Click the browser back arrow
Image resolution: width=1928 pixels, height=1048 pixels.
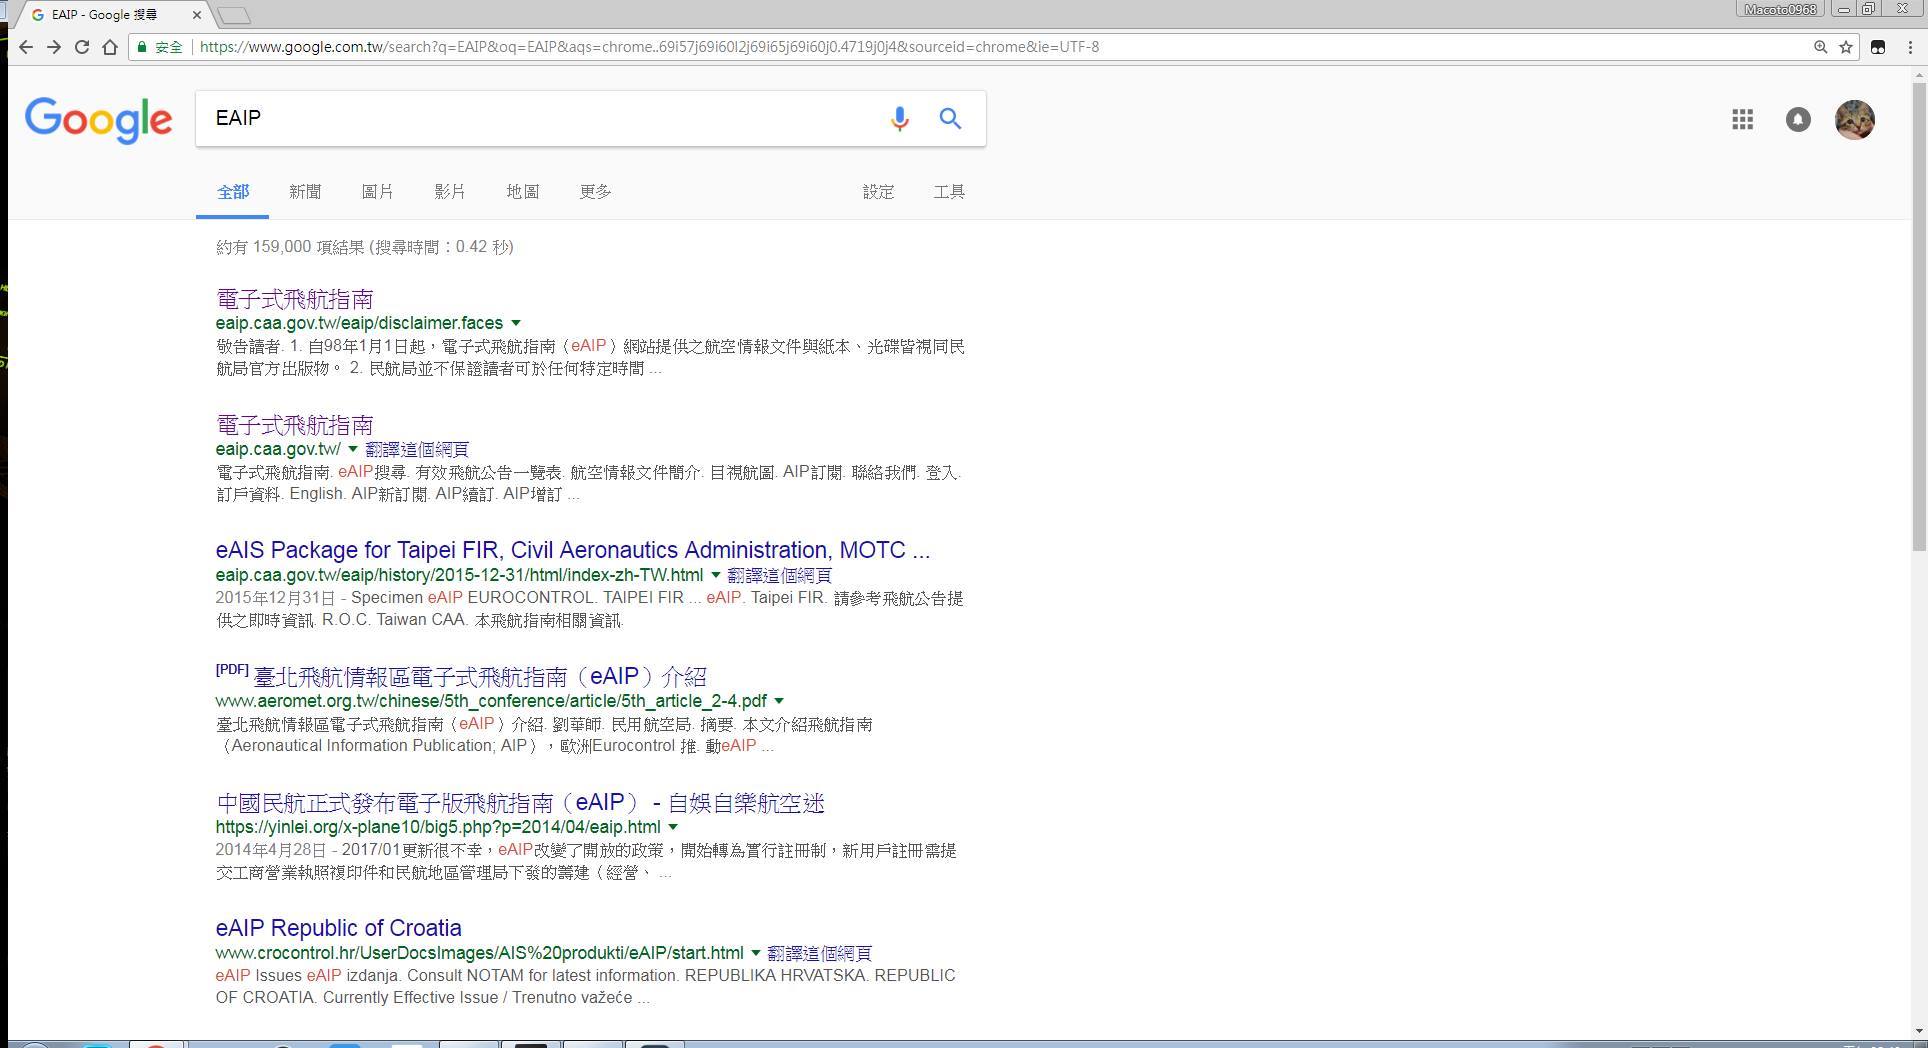(x=26, y=47)
